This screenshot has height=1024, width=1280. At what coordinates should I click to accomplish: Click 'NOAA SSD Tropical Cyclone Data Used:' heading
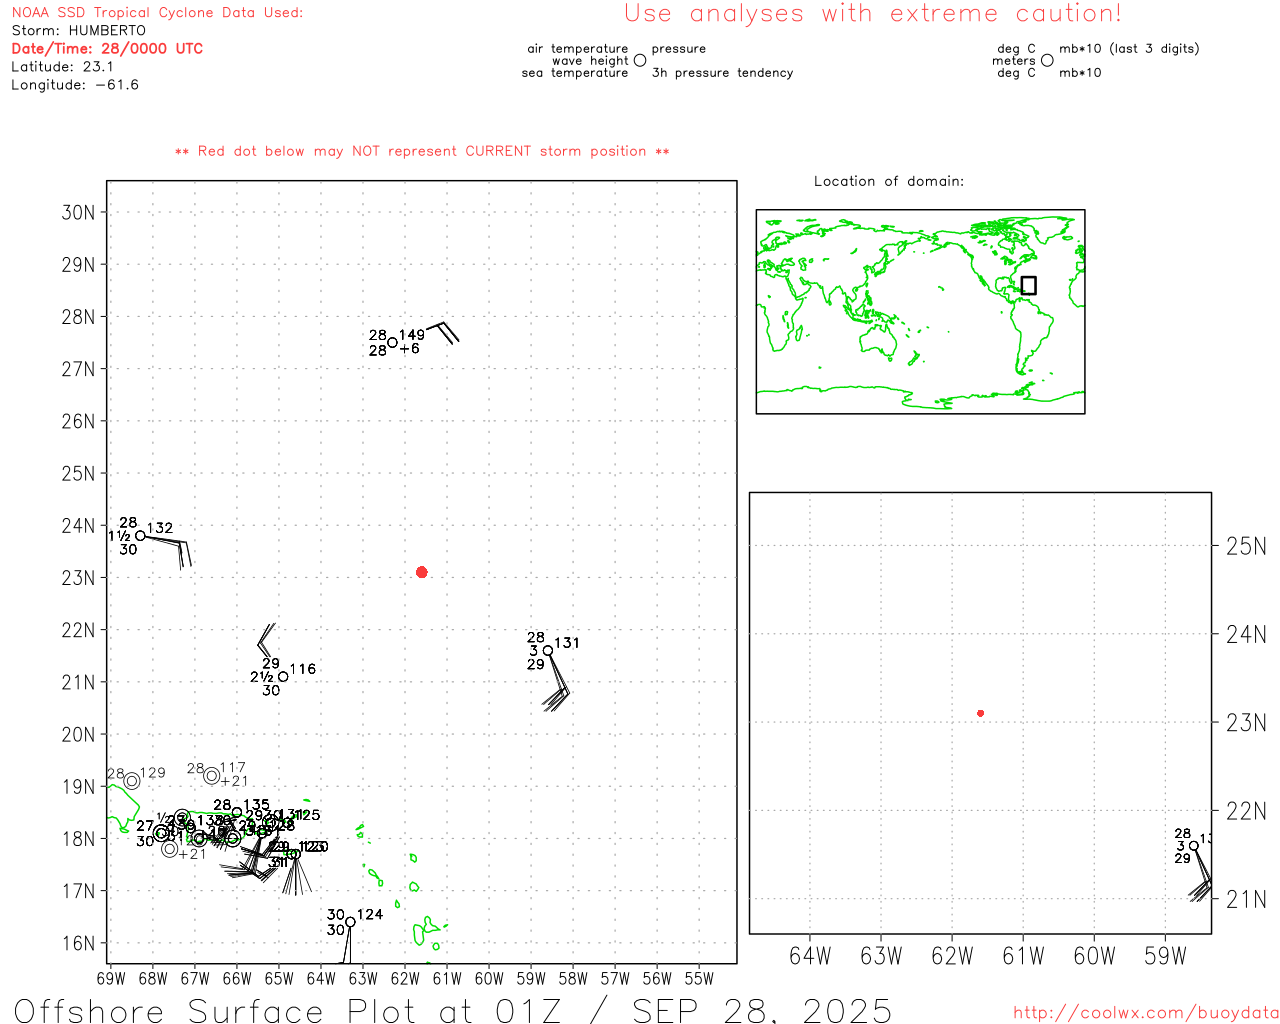point(157,13)
